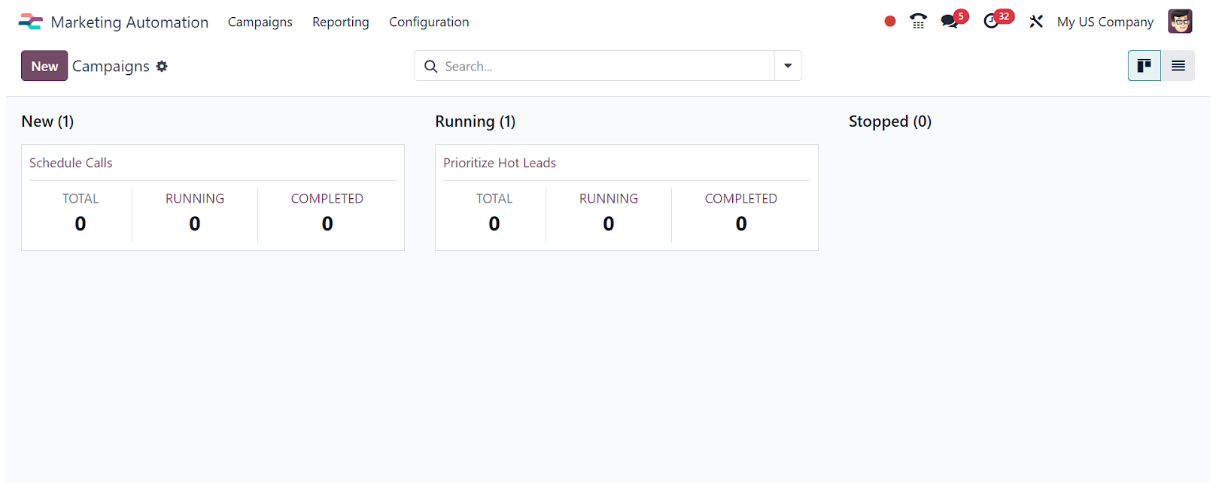
Task: Open the Schedule Calls campaign card
Action: [x=213, y=197]
